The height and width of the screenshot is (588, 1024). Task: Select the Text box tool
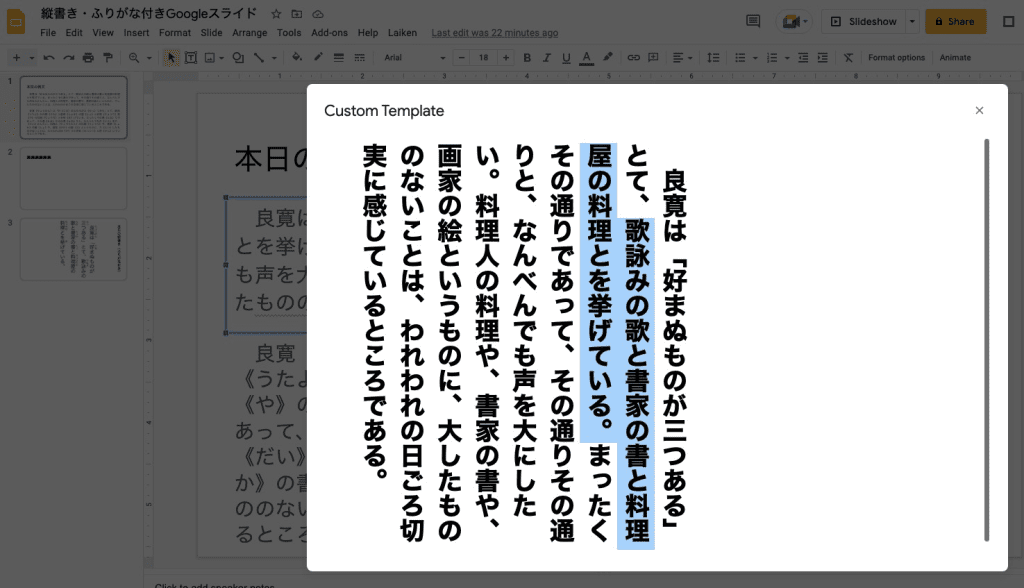191,58
